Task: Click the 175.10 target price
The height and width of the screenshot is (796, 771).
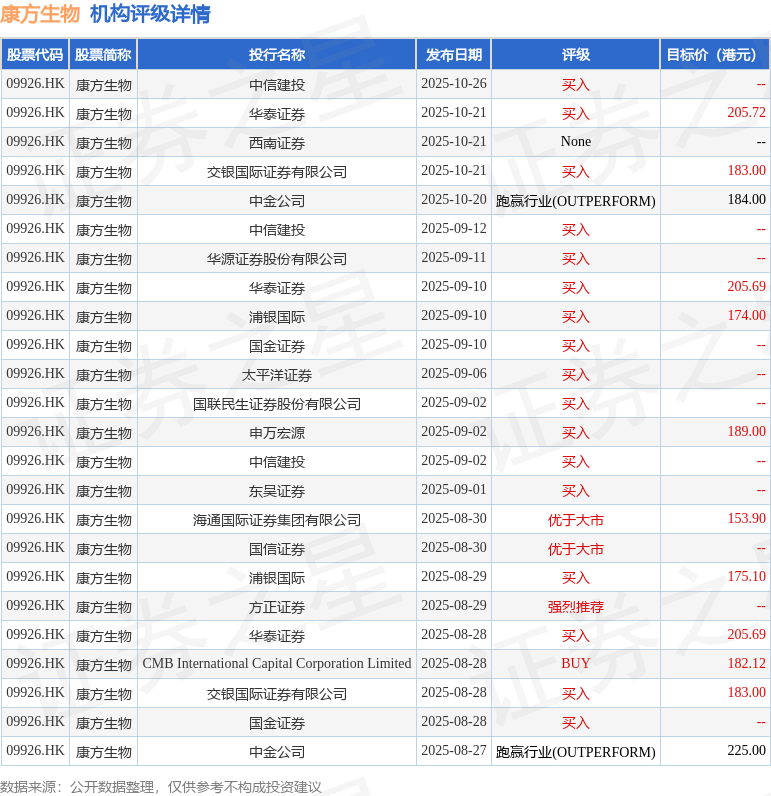Action: tap(746, 576)
